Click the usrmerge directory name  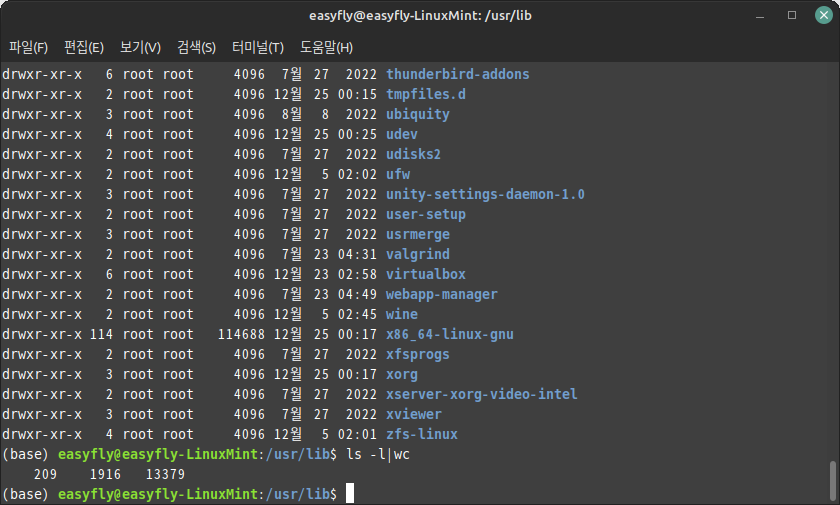418,234
